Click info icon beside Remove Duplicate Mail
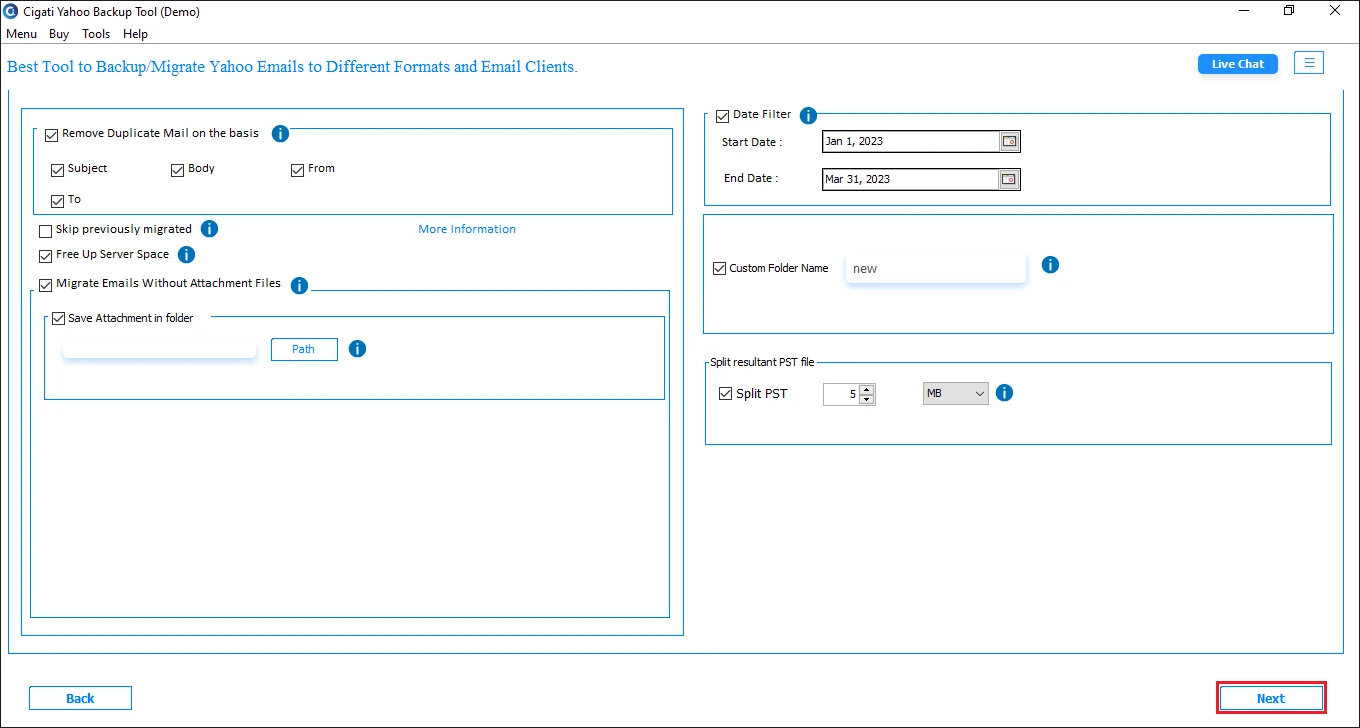1360x728 pixels. pos(281,133)
